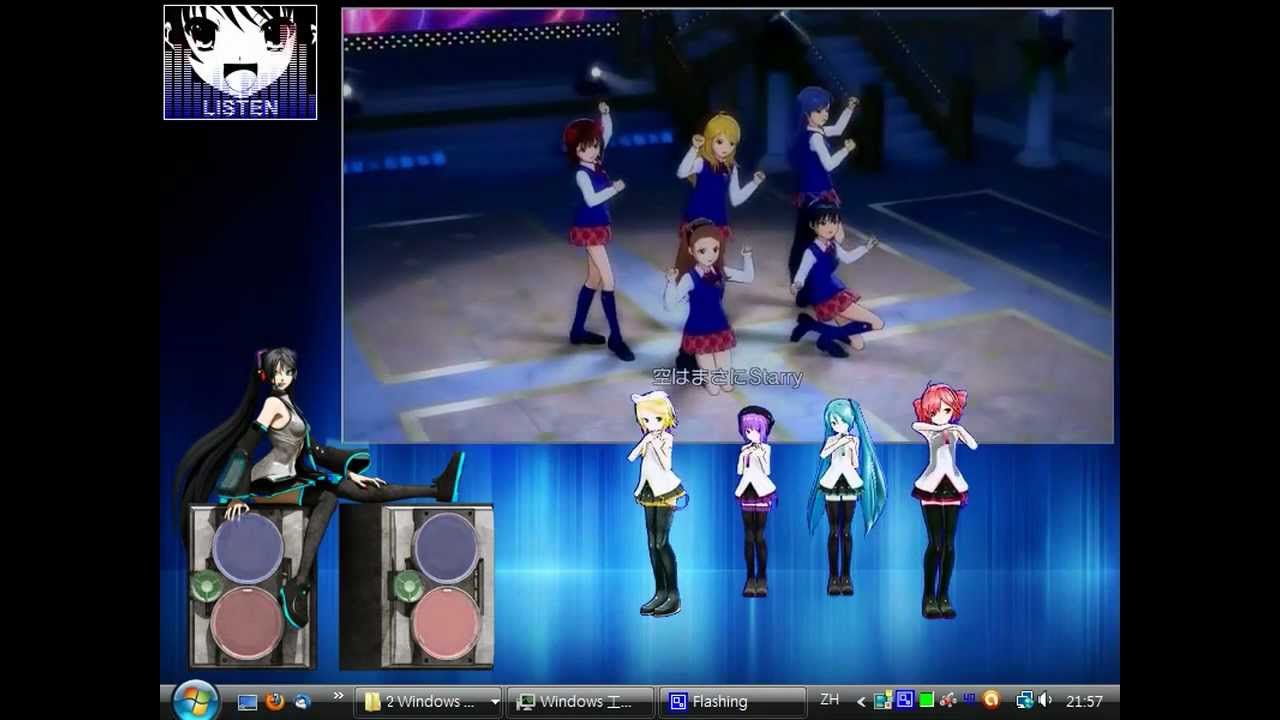The height and width of the screenshot is (720, 1280).
Task: Click the first tray icon next to the arrow
Action: 883,701
